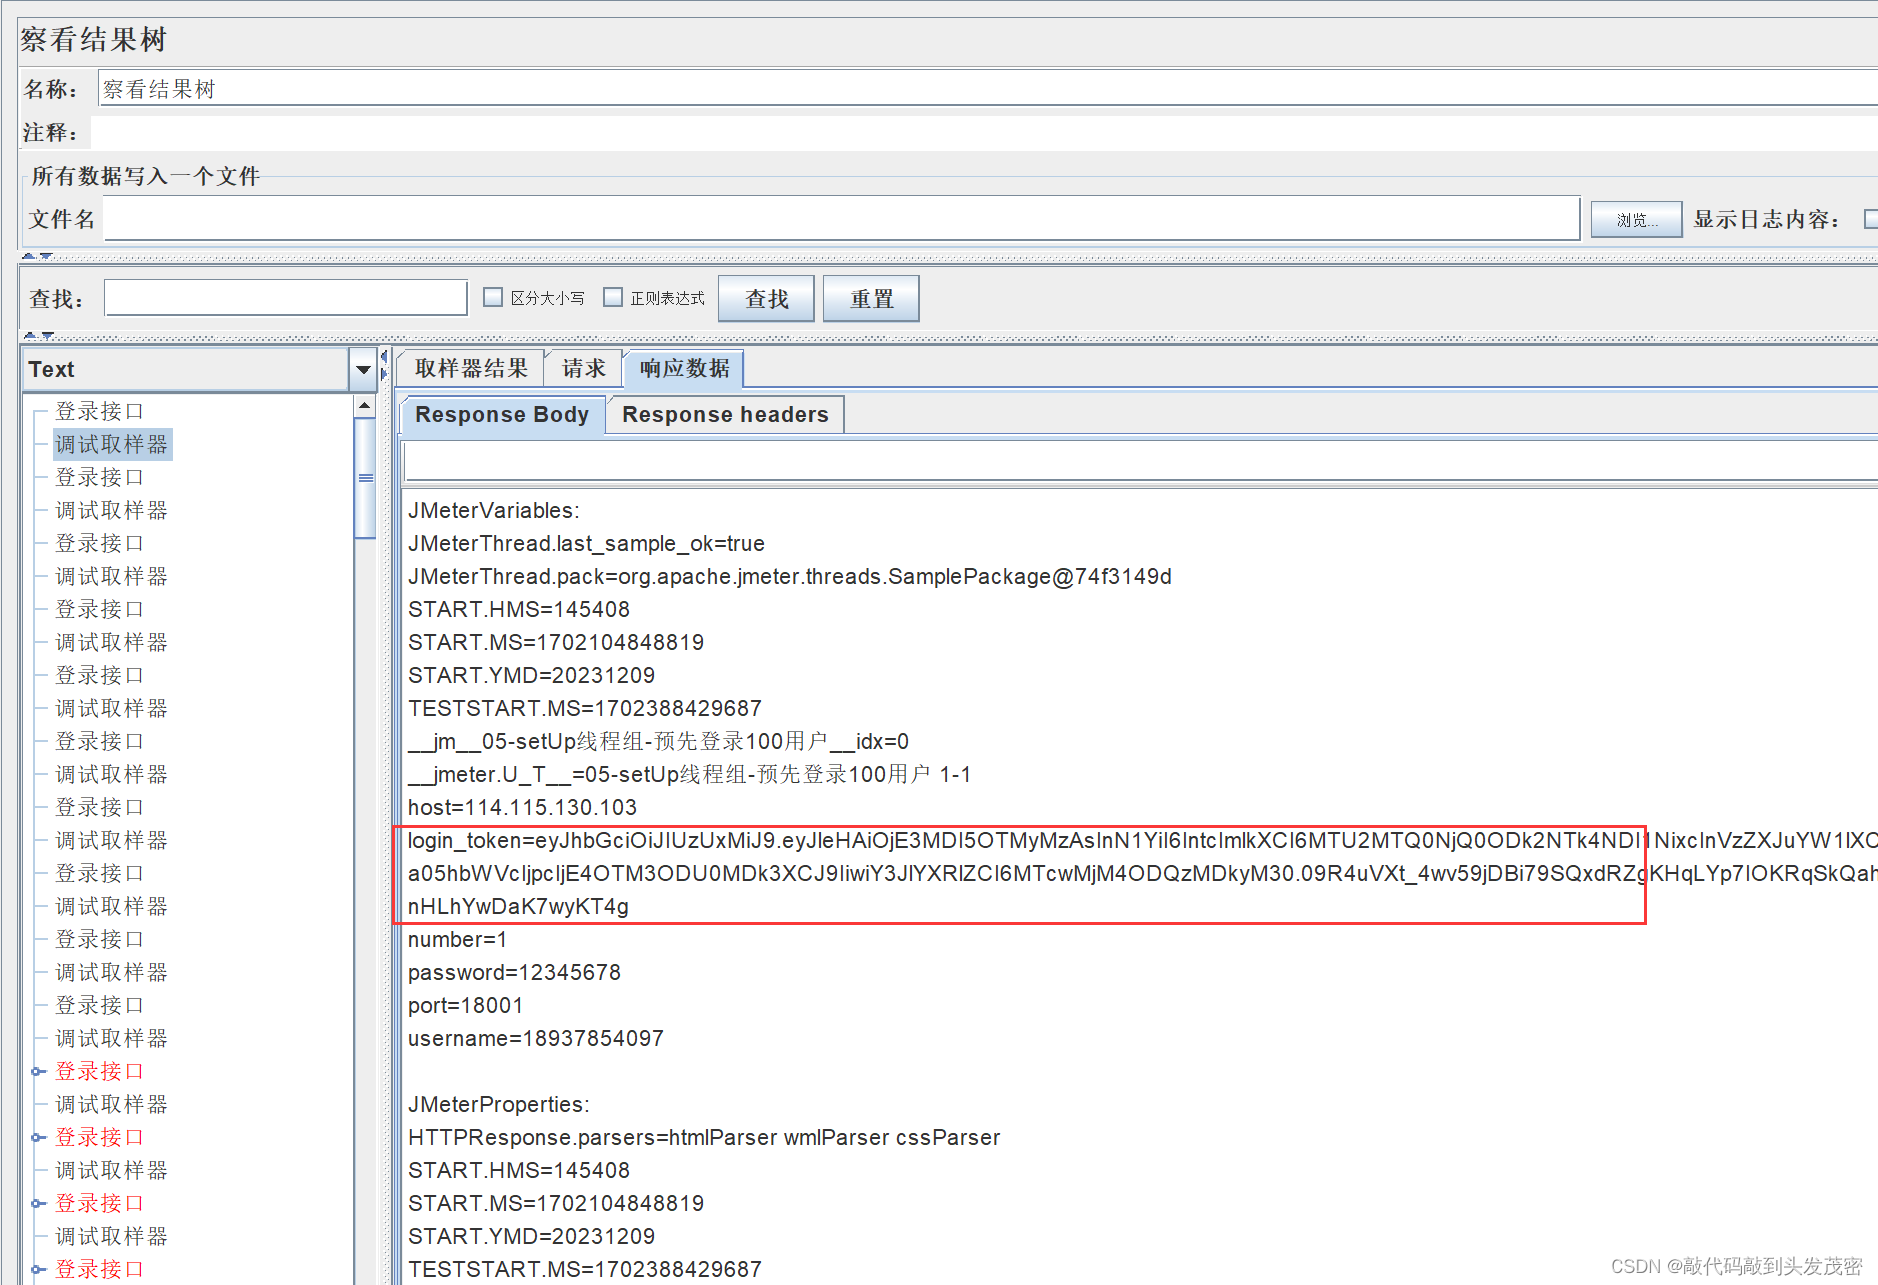Focus the 文件名 filename field

[x=842, y=219]
